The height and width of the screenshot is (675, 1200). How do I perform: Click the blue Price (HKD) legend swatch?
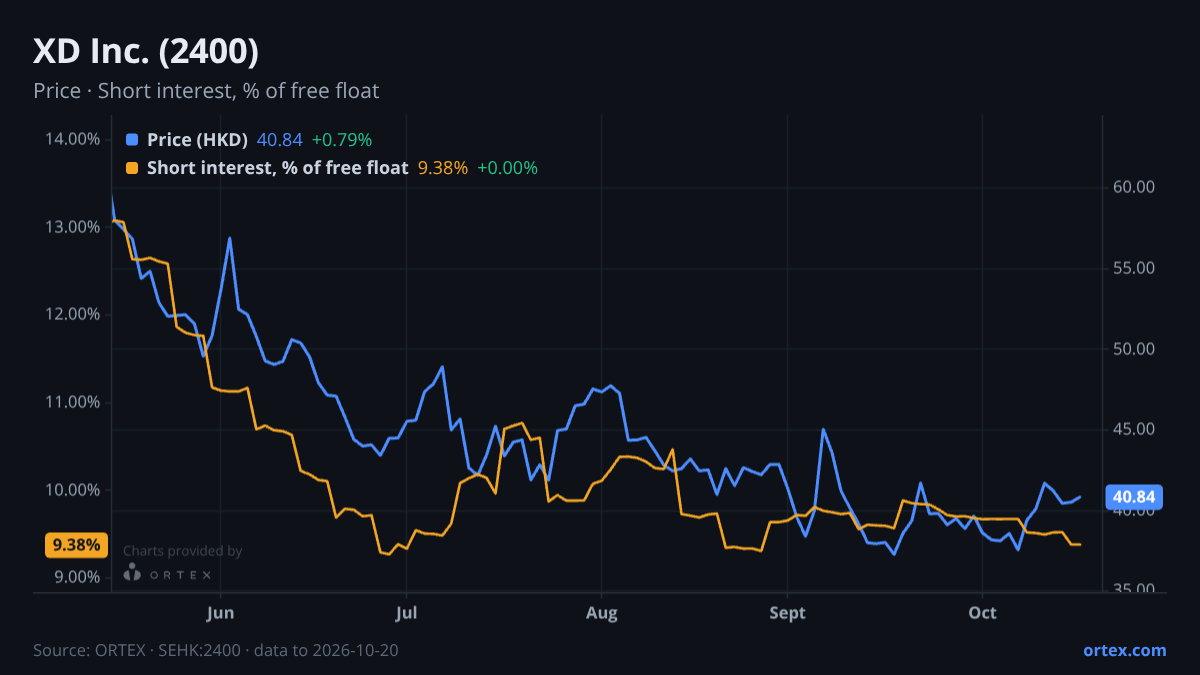(x=132, y=140)
